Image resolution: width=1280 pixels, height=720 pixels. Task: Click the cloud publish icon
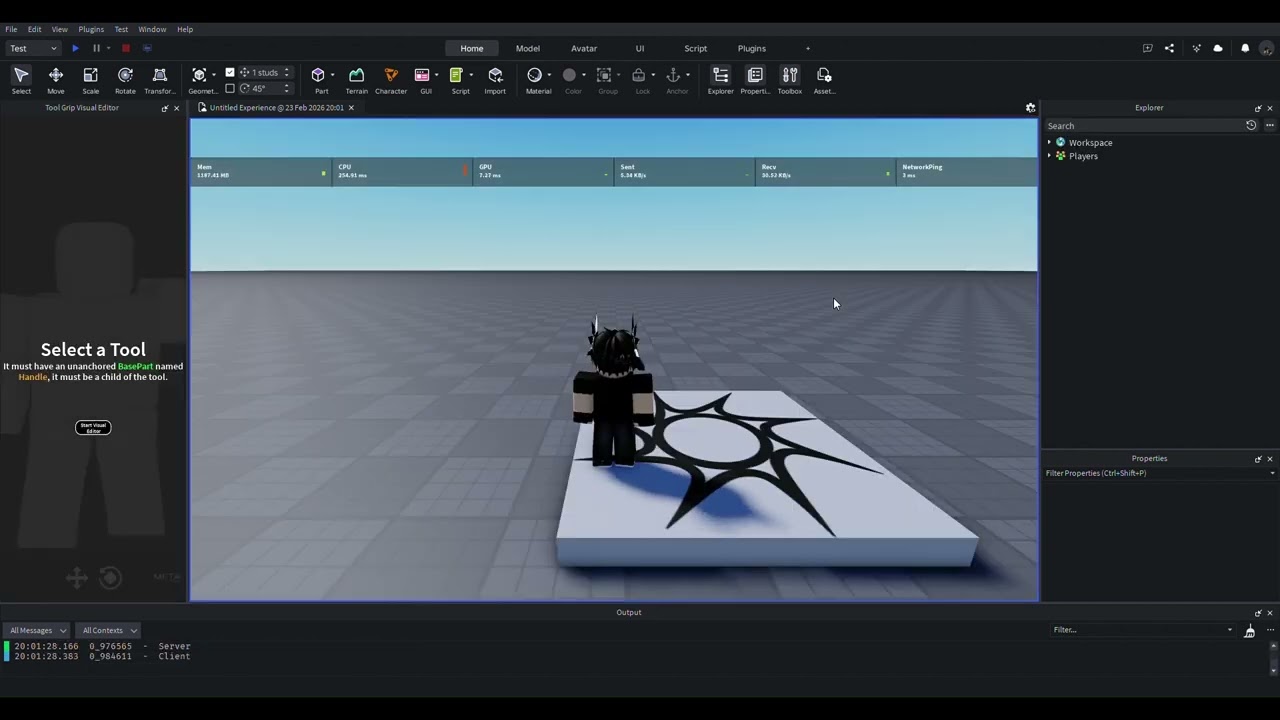click(x=1218, y=48)
